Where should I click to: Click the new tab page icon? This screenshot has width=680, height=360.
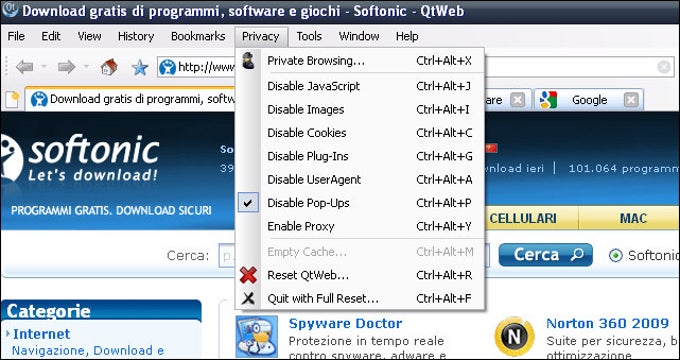click(12, 100)
